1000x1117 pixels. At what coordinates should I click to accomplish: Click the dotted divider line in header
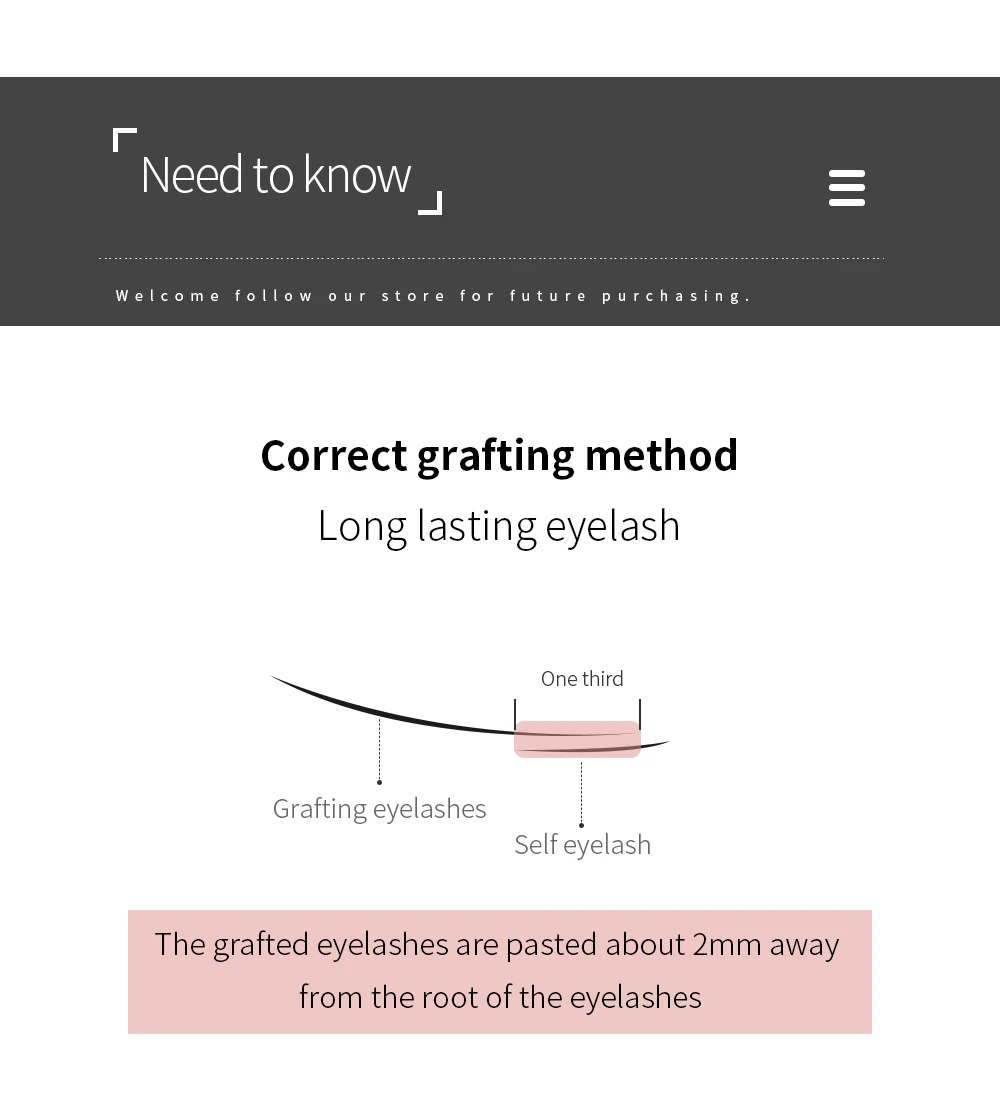tap(491, 258)
